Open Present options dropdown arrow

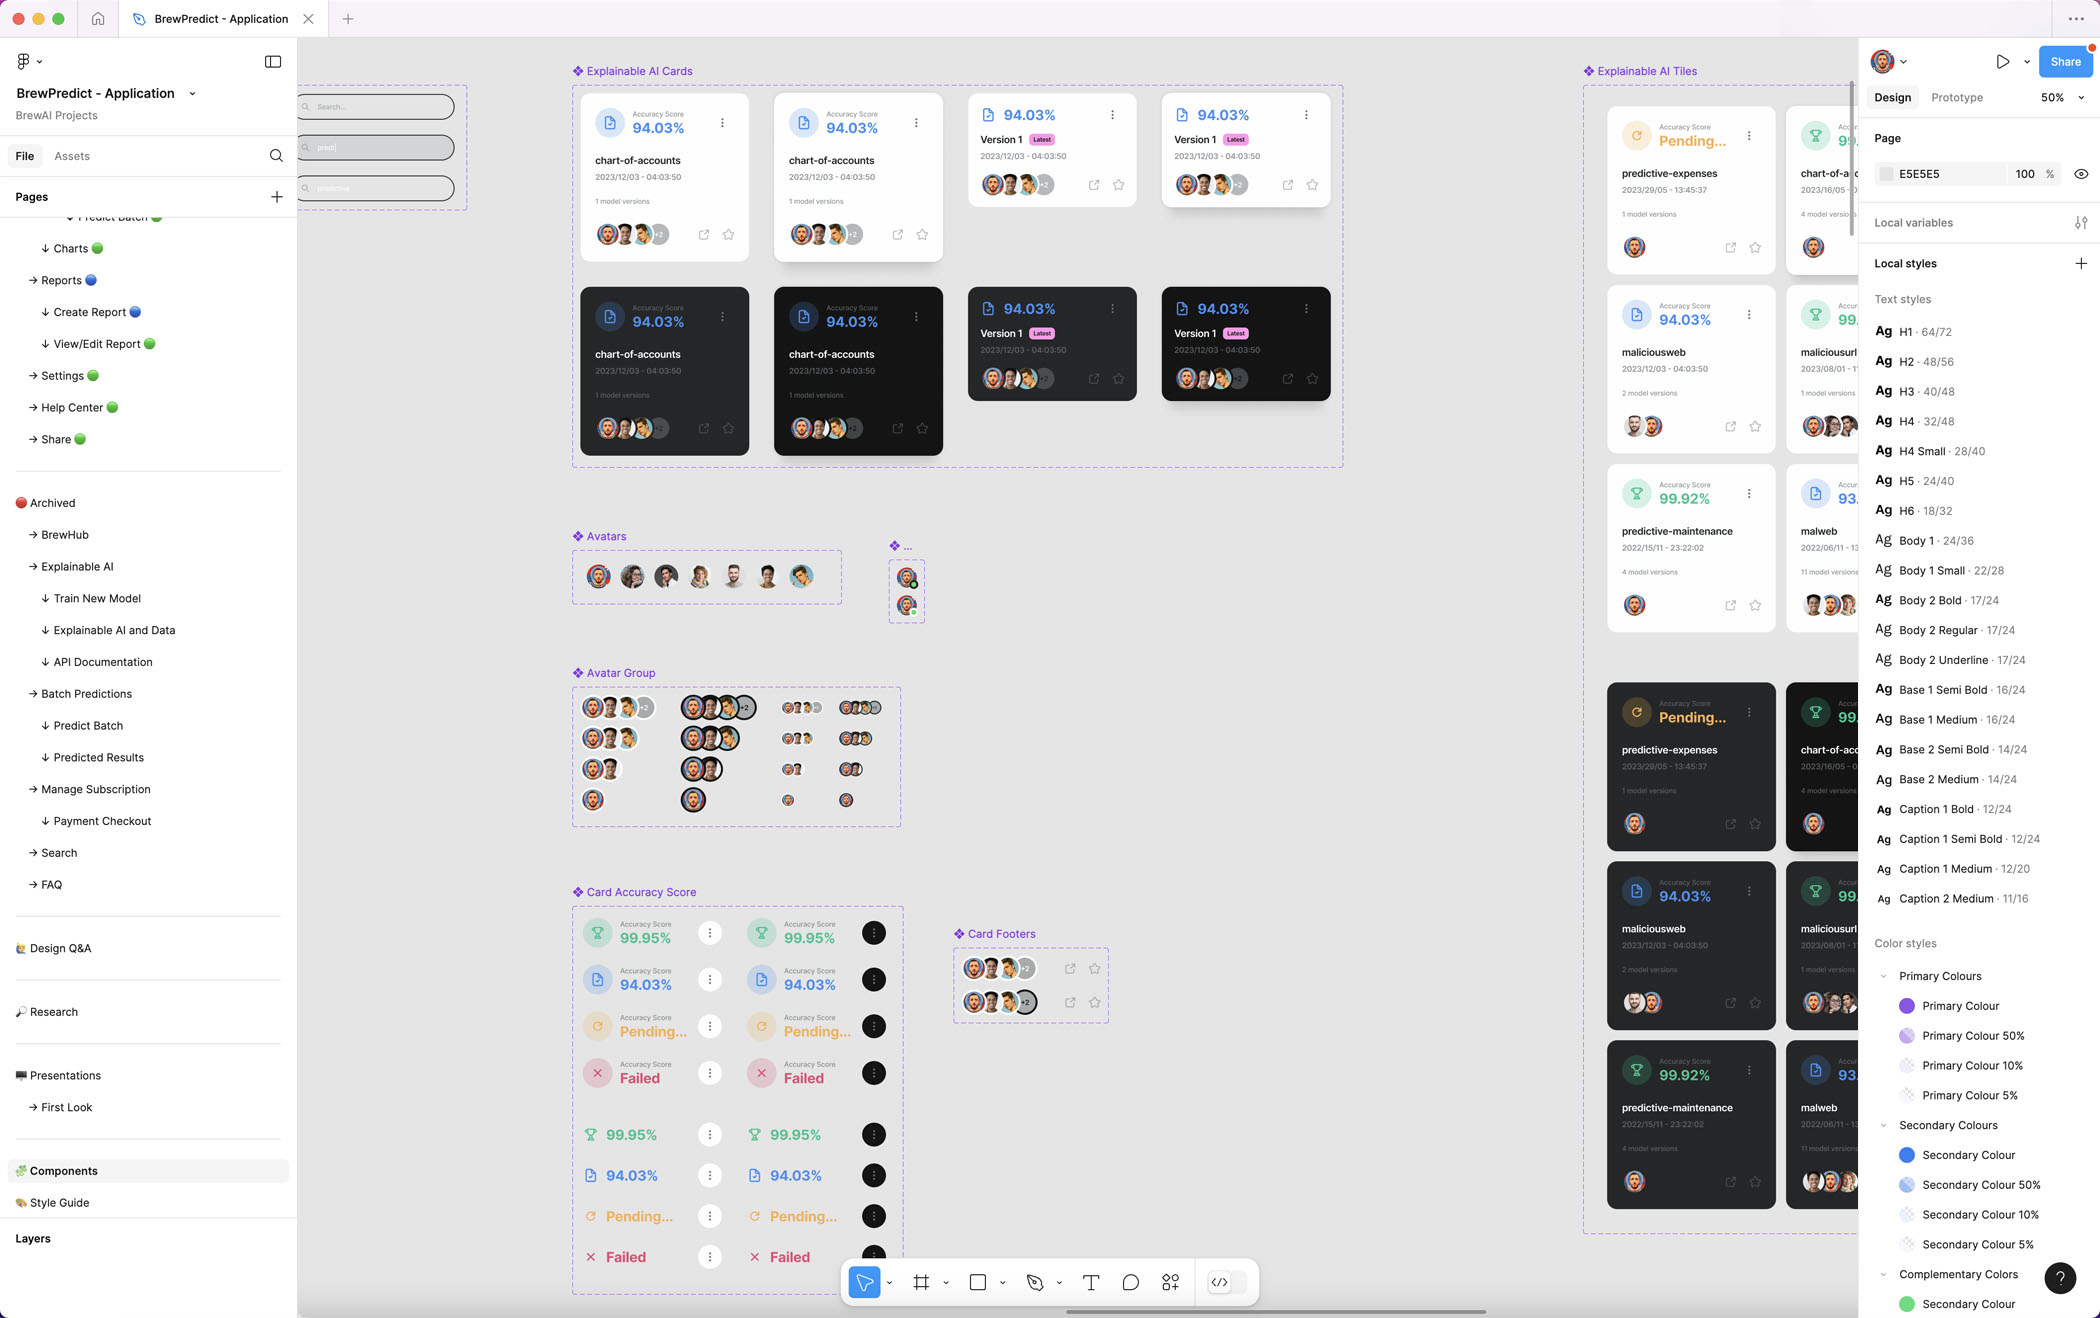(2027, 62)
